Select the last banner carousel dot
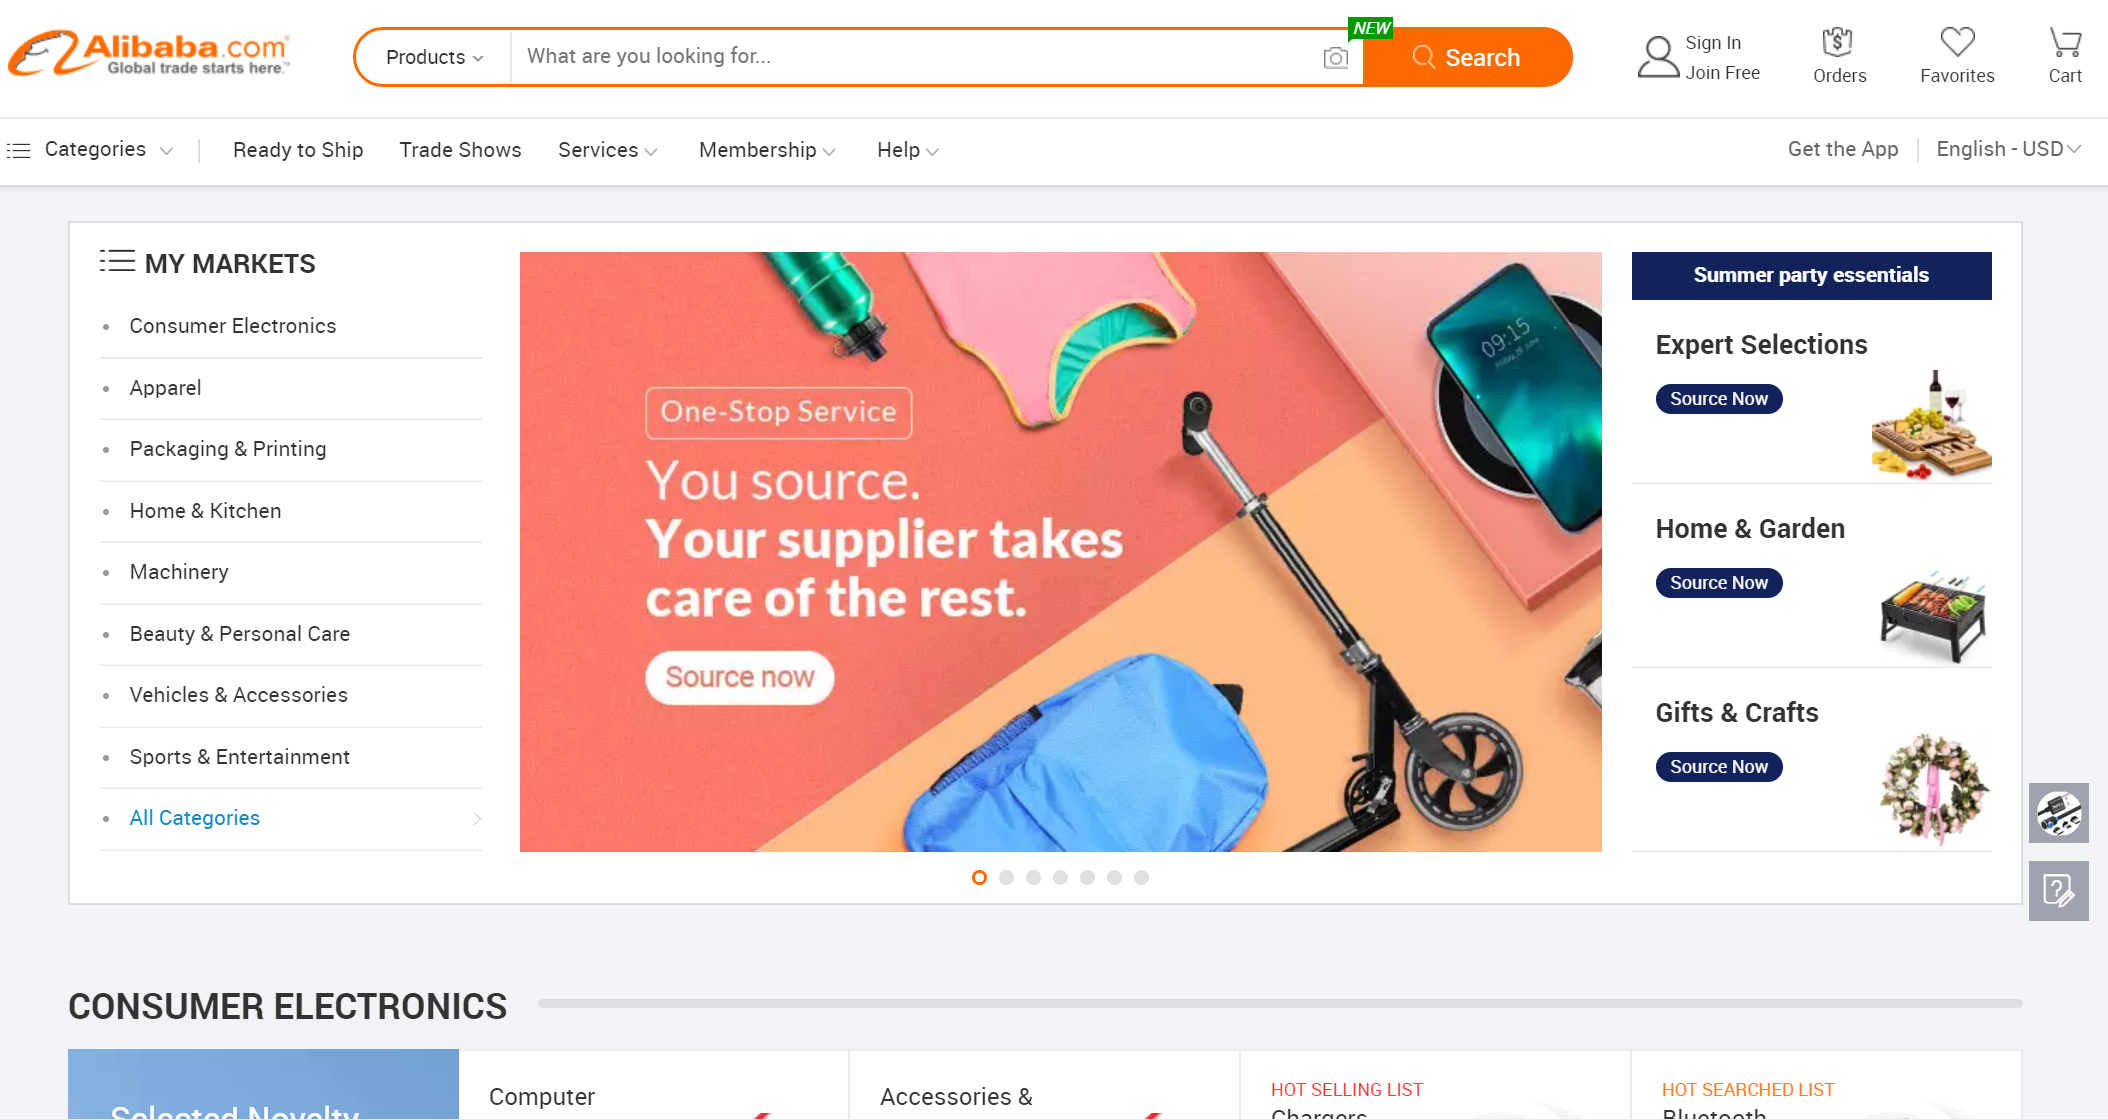This screenshot has height=1120, width=2108. 1141,877
